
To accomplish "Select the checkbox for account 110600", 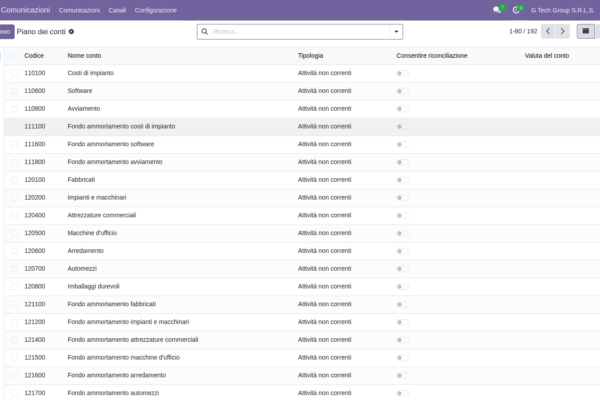I will (x=15, y=91).
